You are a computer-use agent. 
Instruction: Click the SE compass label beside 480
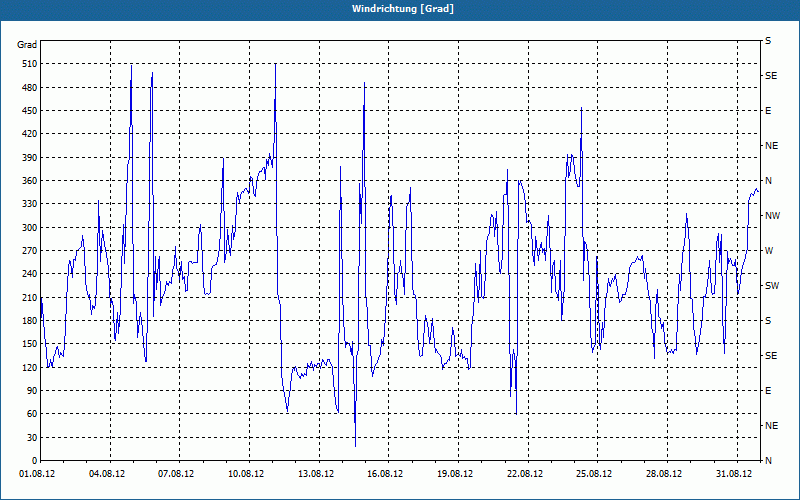[x=771, y=76]
